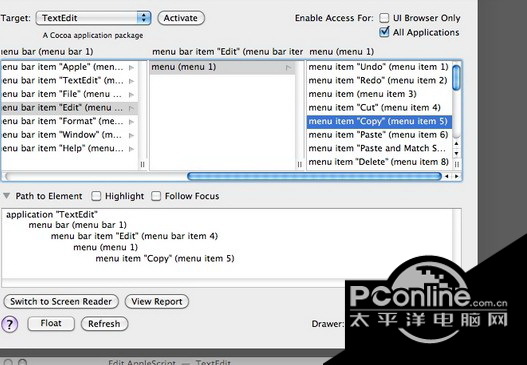527x365 pixels.
Task: Click the left arrow of the horizontal browser scrollbar
Action: 447,176
